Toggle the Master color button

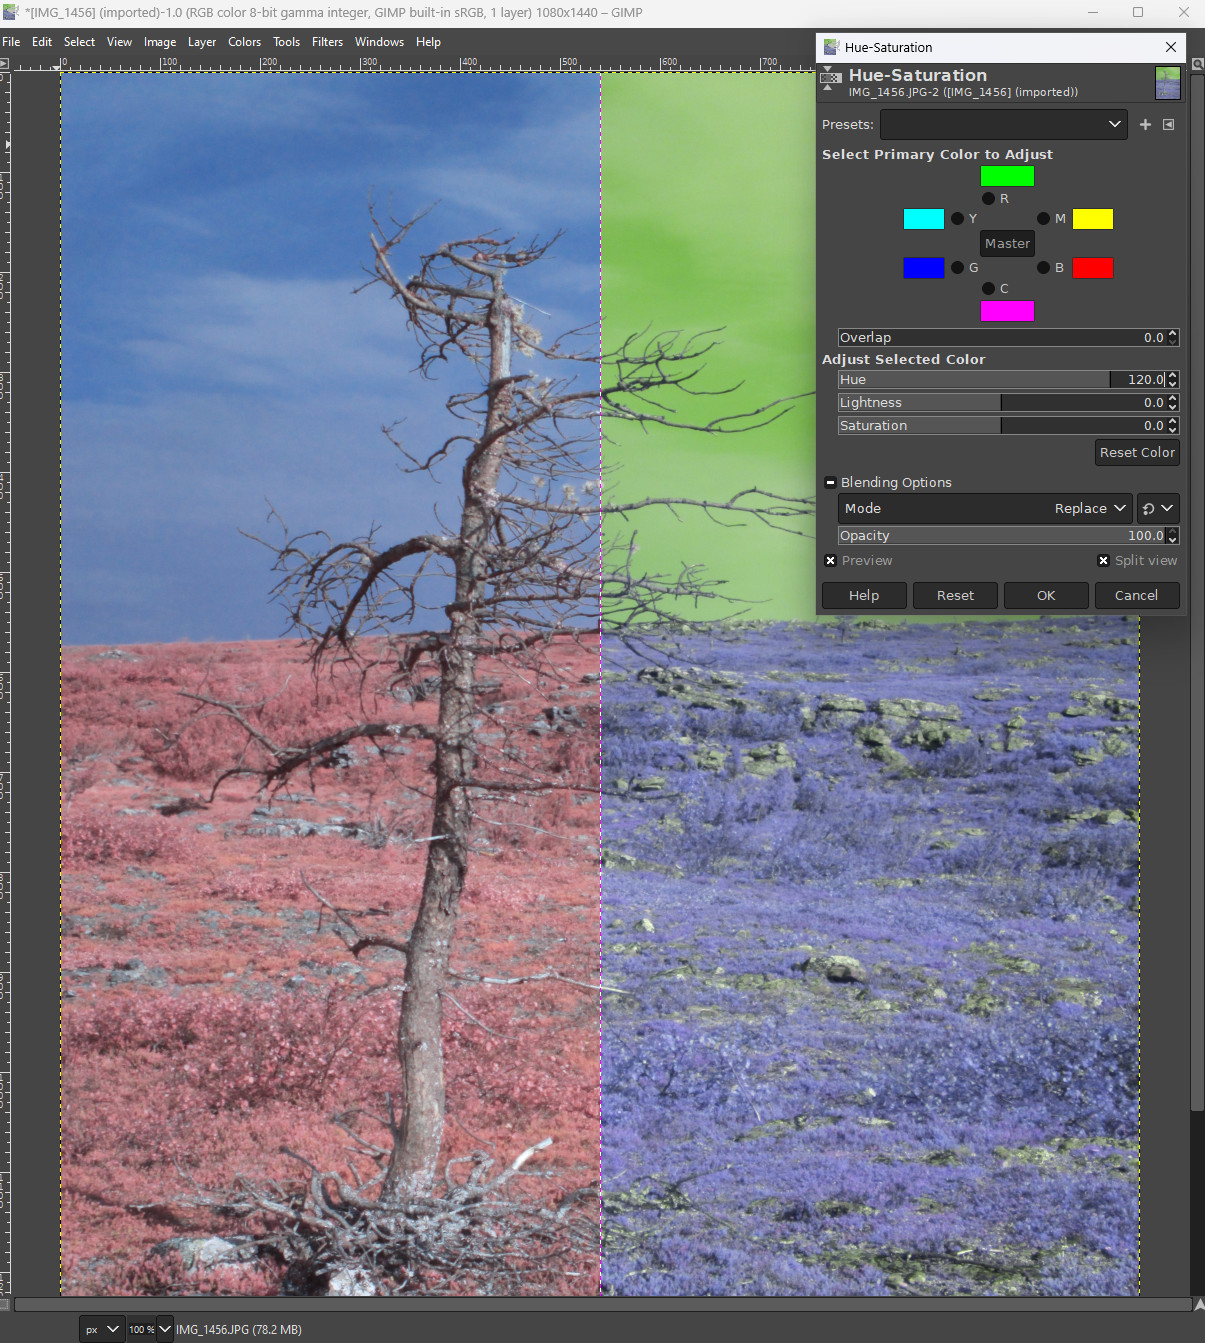[x=1007, y=243]
